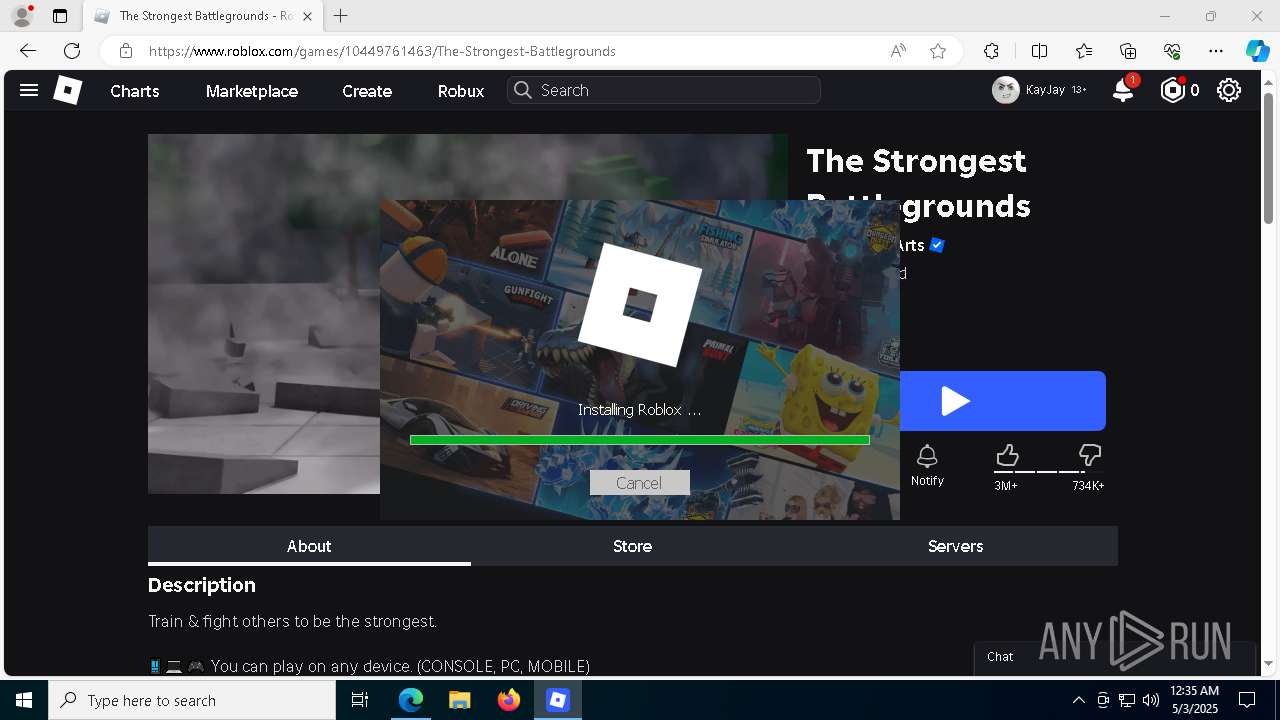The height and width of the screenshot is (720, 1280).
Task: Open Microsoft Edge from taskbar
Action: 411,700
